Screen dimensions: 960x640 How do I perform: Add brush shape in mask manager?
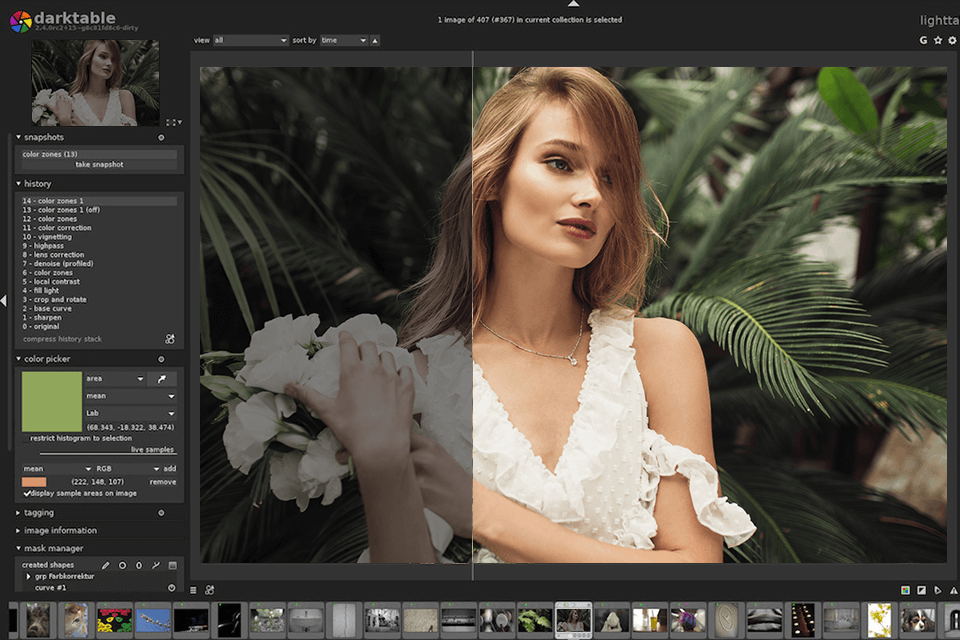coord(105,565)
